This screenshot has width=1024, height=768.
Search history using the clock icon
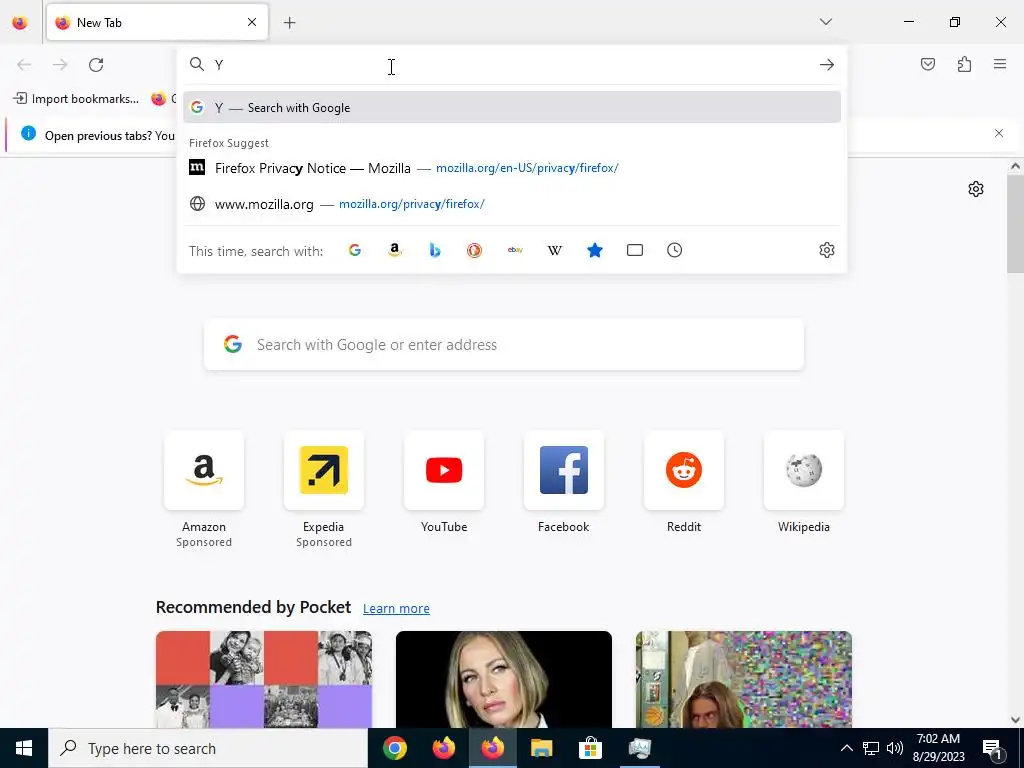click(x=675, y=250)
